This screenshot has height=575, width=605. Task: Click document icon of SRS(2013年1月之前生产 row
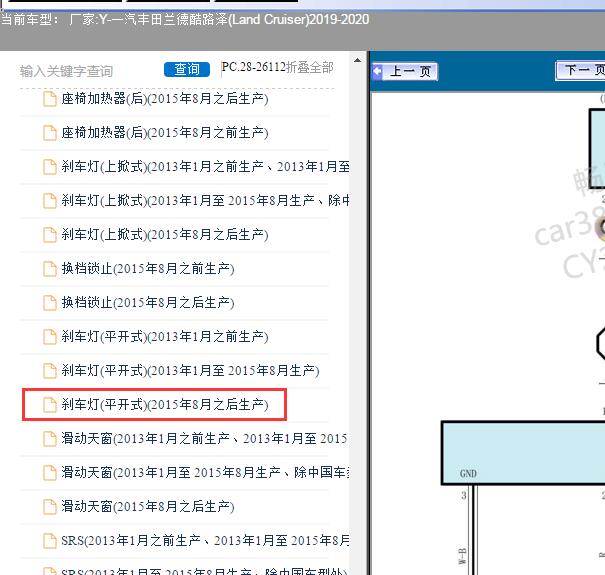(x=50, y=540)
